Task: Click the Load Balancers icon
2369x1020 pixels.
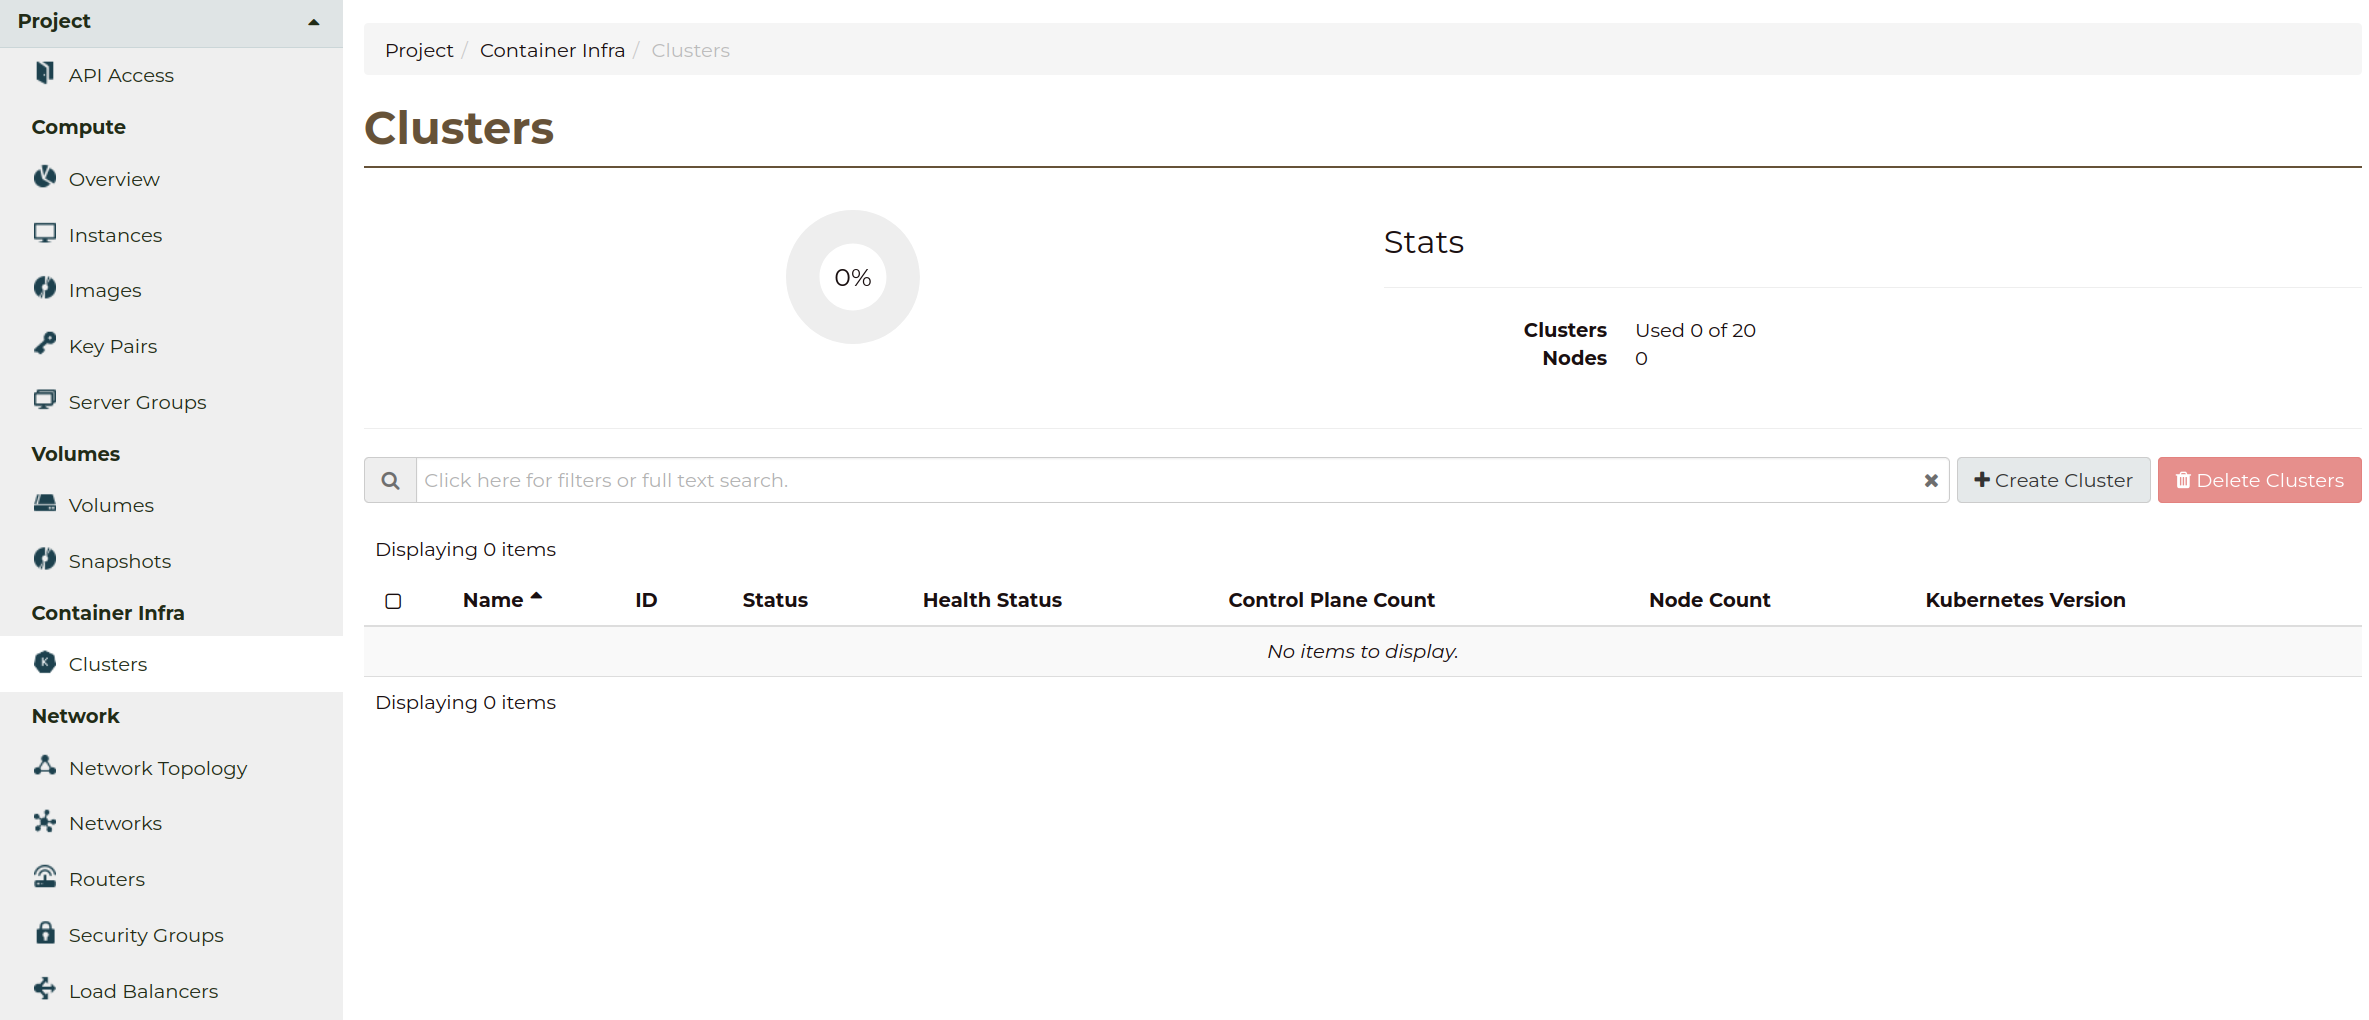Action: tap(44, 988)
